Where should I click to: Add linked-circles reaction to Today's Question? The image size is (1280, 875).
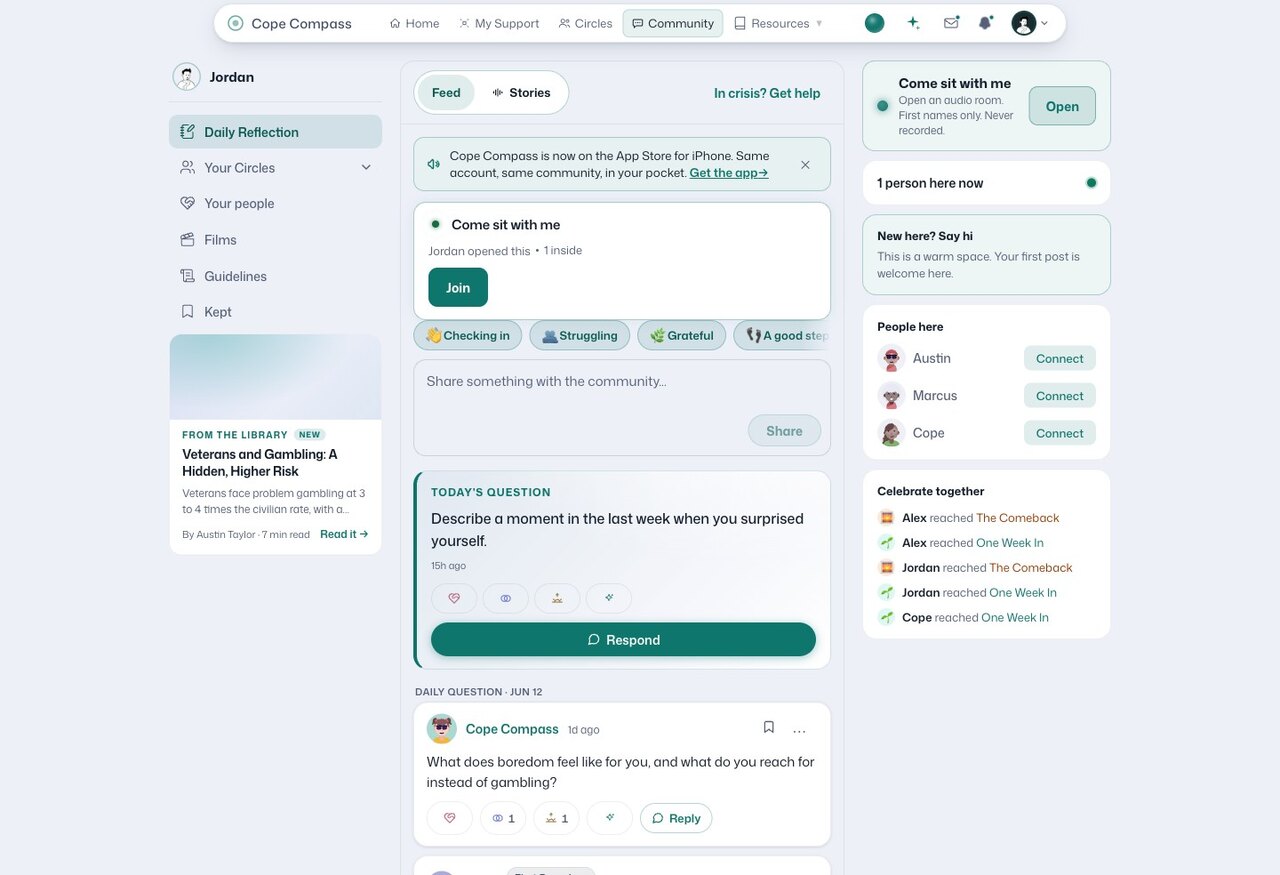[x=506, y=598]
